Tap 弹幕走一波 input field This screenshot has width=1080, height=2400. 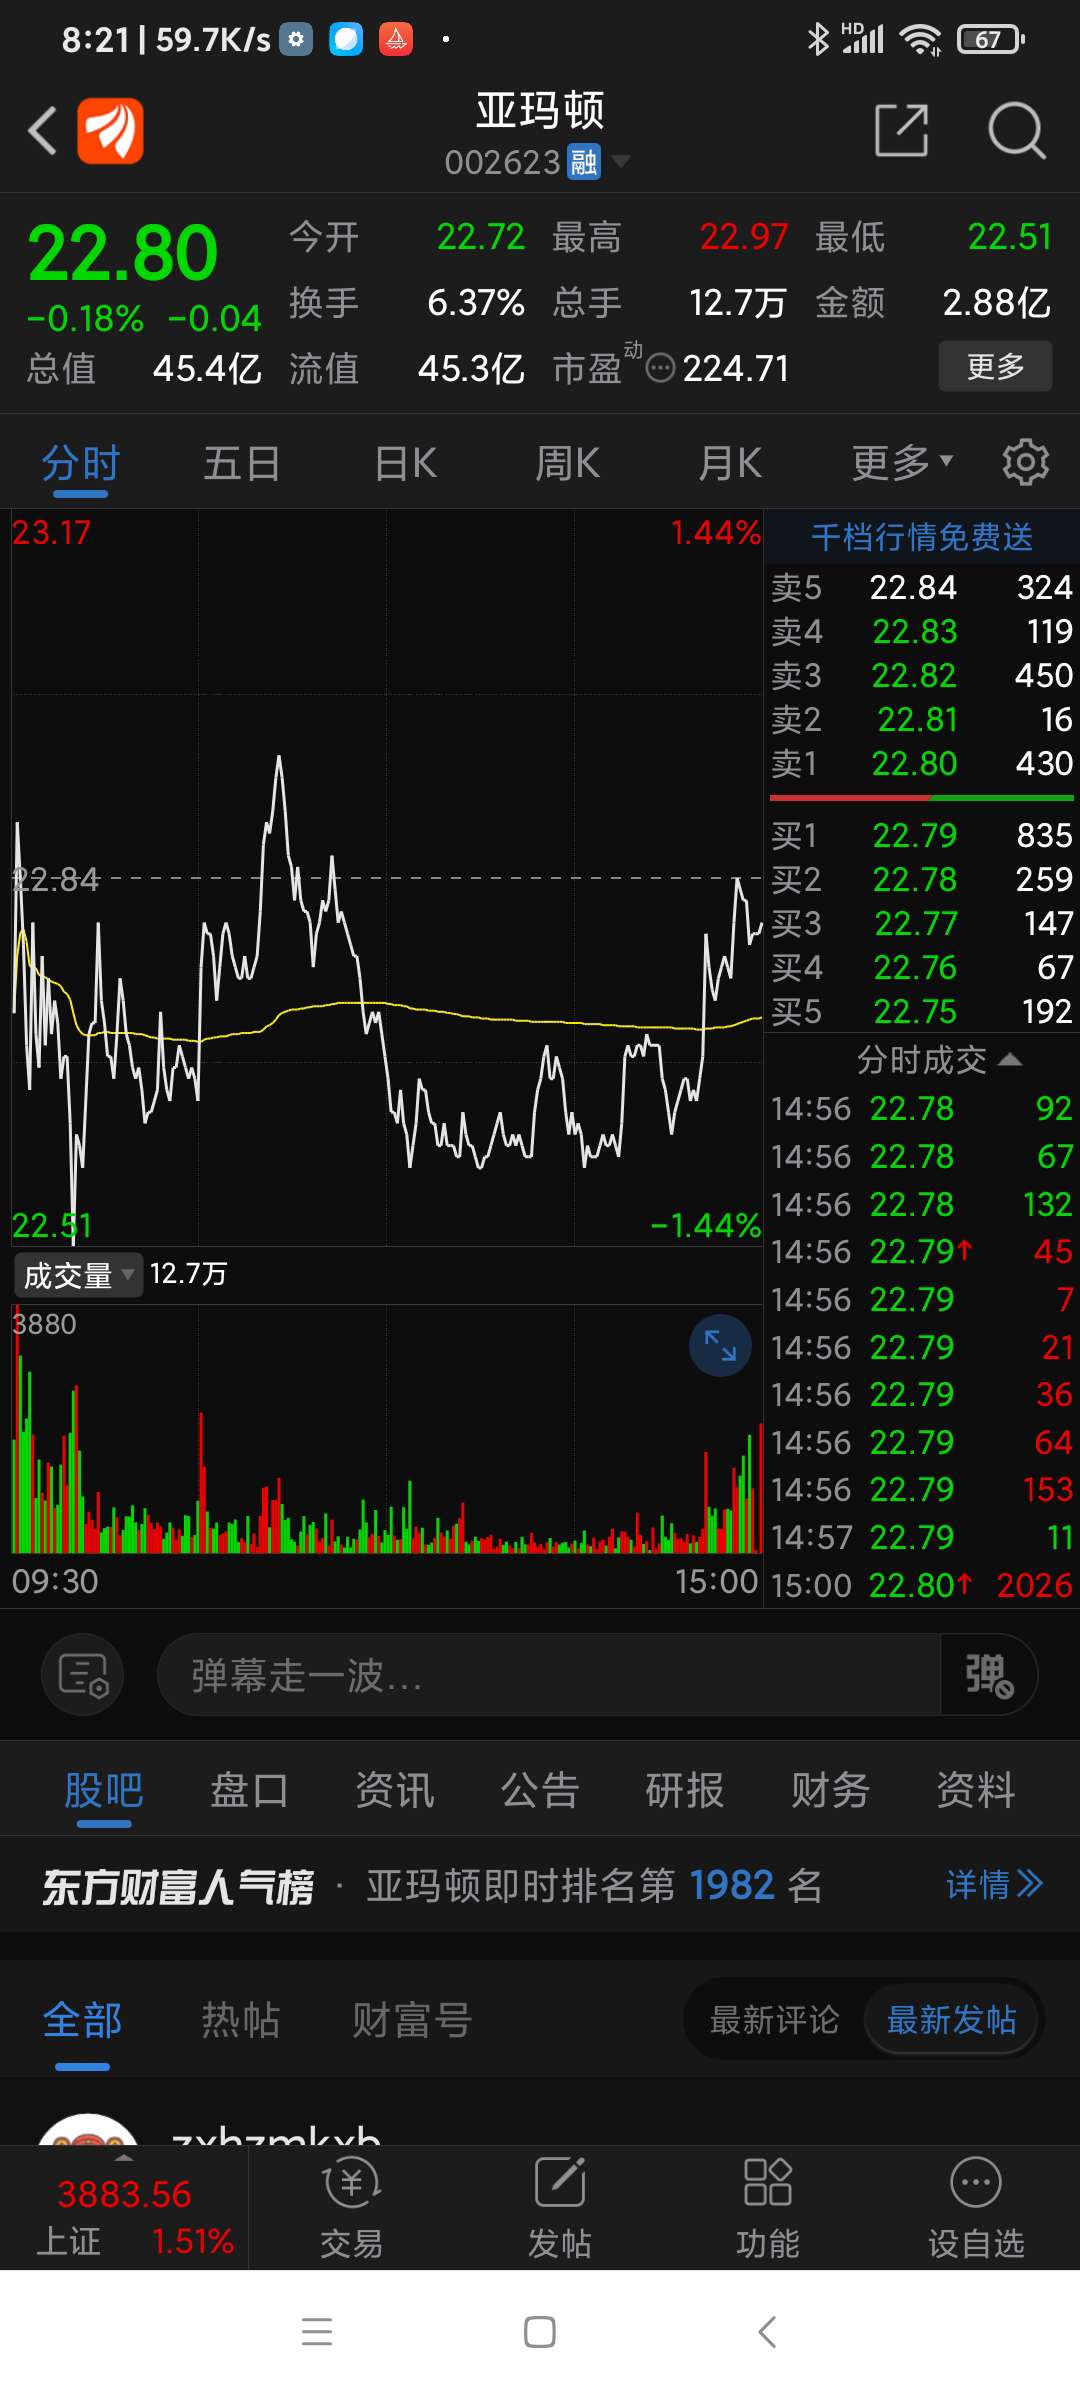pos(549,1675)
